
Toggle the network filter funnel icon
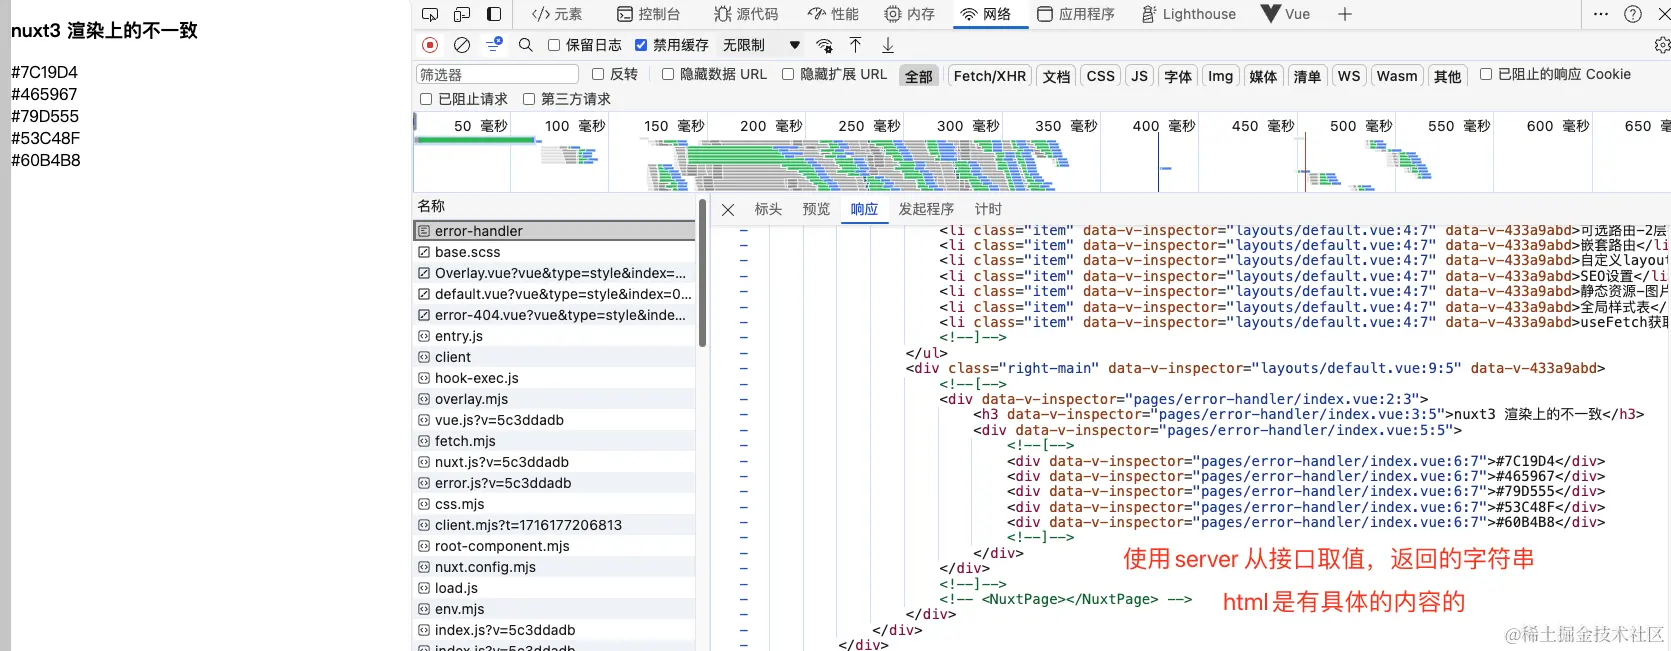pyautogui.click(x=494, y=45)
